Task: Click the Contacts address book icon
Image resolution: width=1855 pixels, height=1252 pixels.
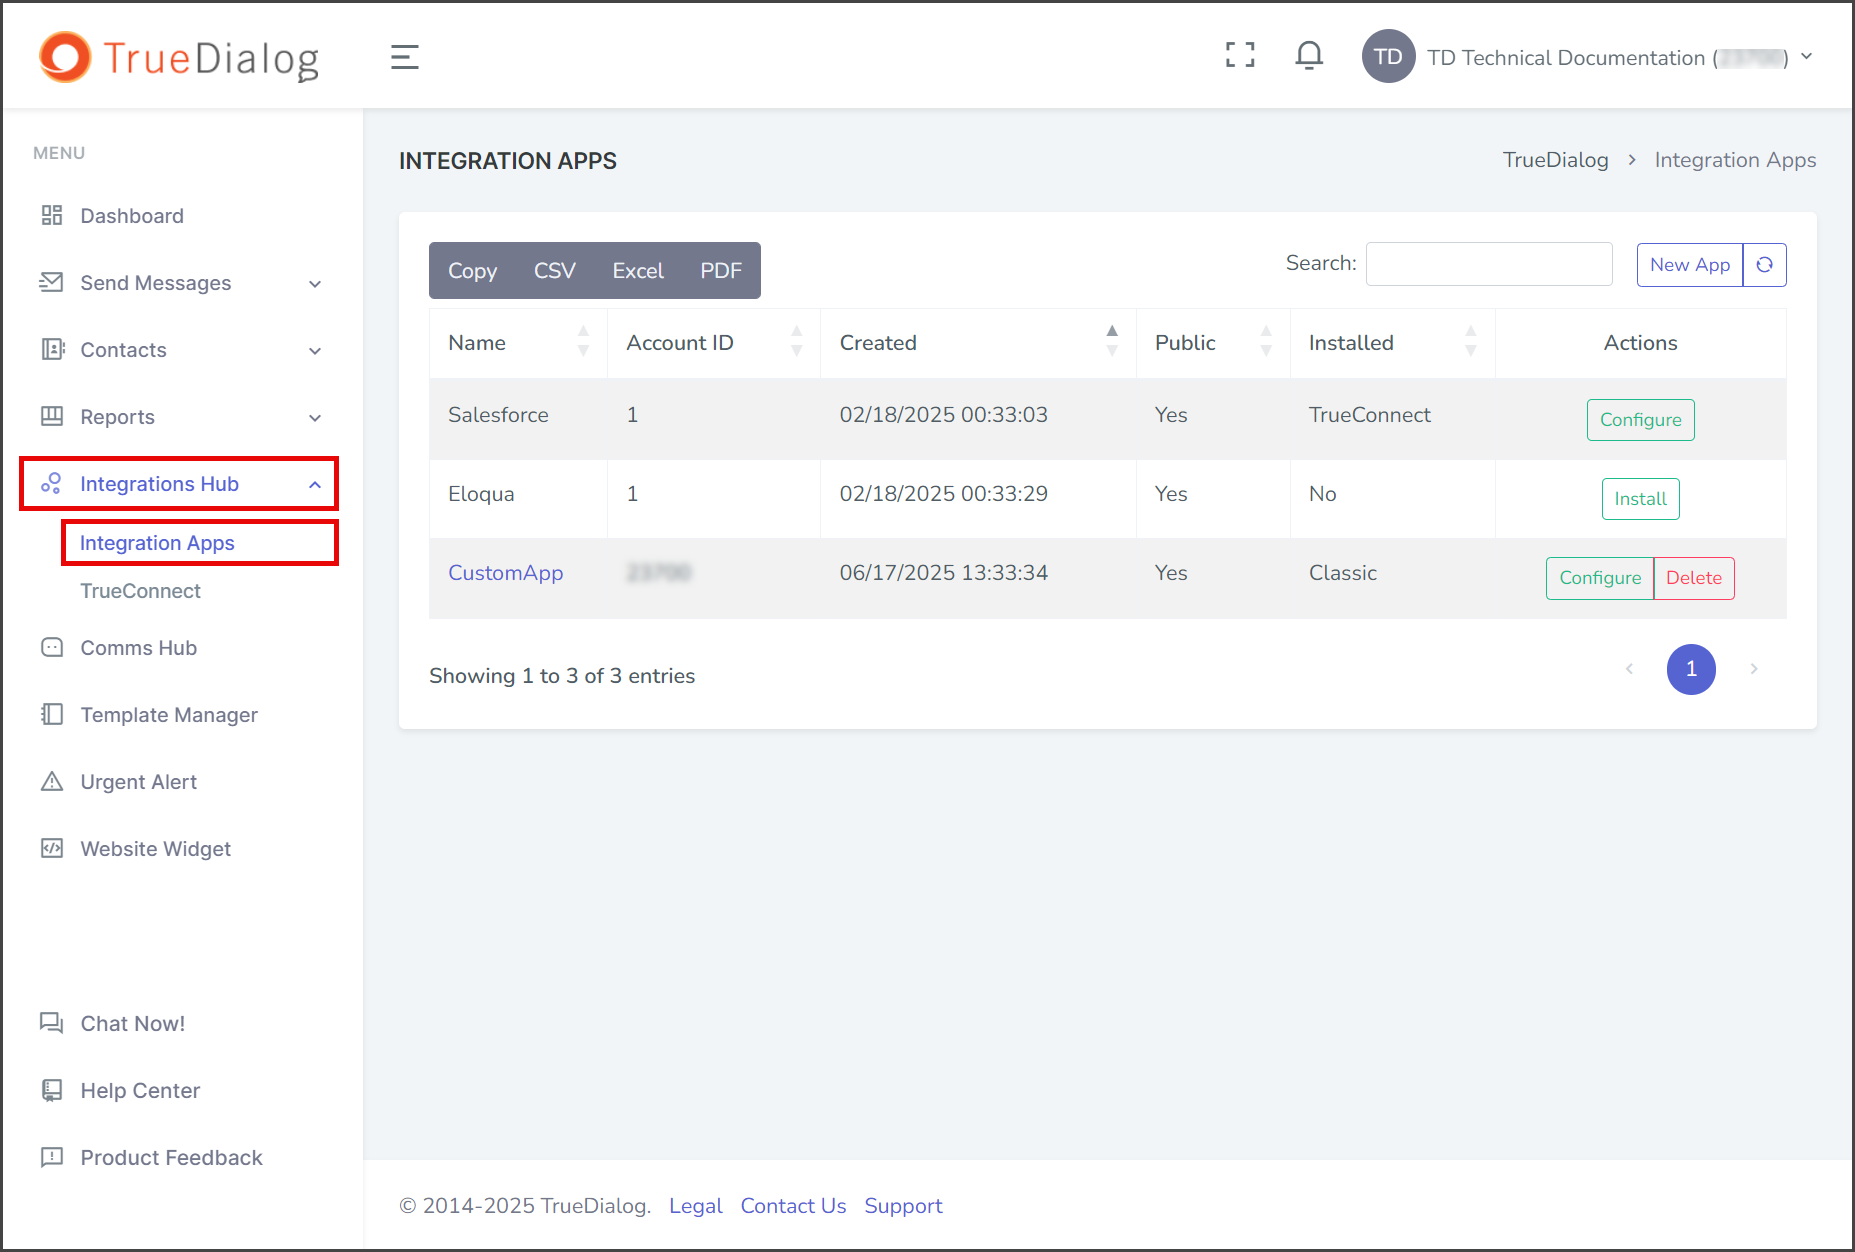Action: coord(52,349)
